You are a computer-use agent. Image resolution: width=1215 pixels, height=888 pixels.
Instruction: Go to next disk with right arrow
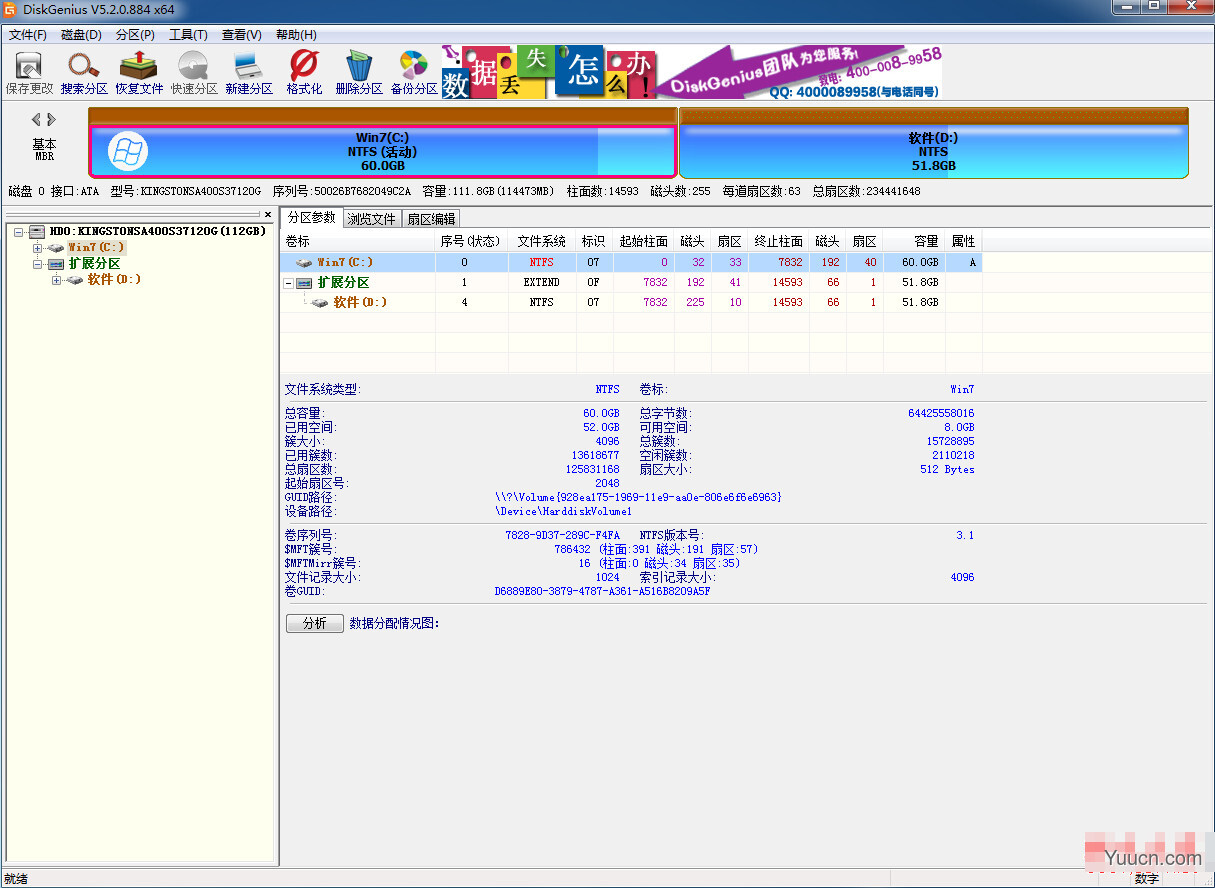(52, 119)
